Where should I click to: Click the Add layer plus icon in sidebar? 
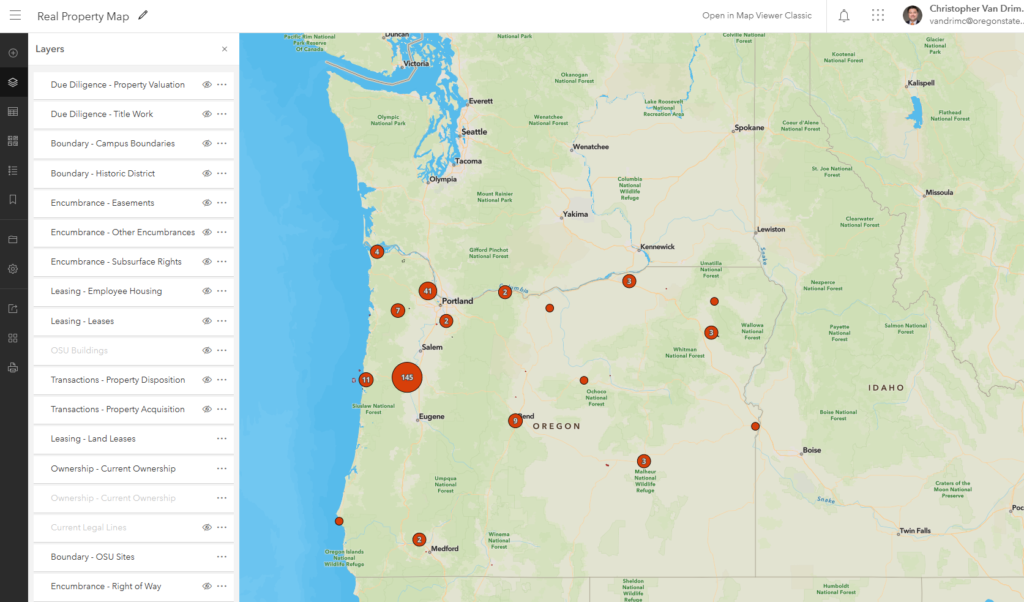coord(13,53)
